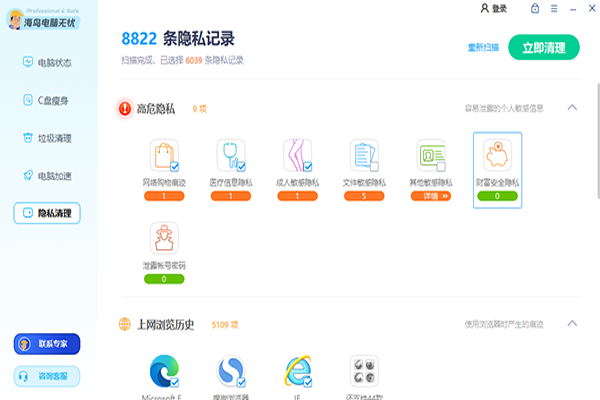Image resolution: width=600 pixels, height=400 pixels.
Task: Collapse the 高危隐私 section
Action: coord(572,107)
